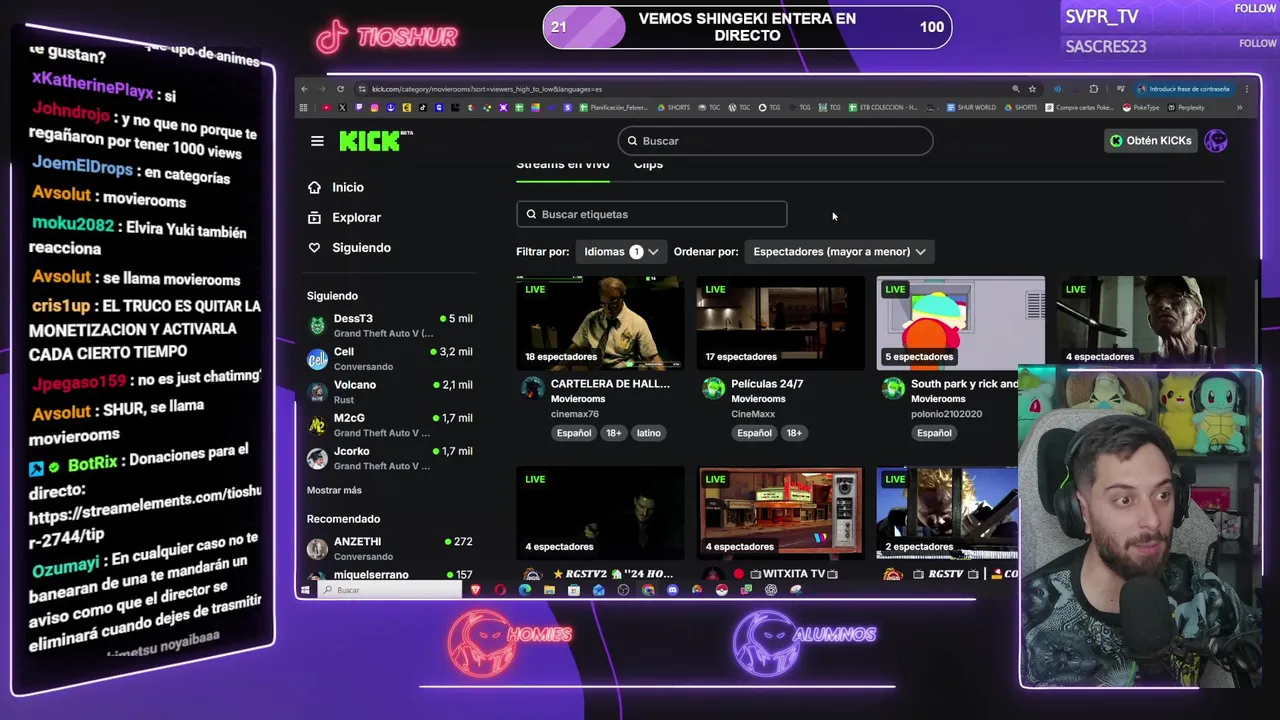Click the Obtén KICKs button
This screenshot has height=720, width=1280.
[1150, 141]
